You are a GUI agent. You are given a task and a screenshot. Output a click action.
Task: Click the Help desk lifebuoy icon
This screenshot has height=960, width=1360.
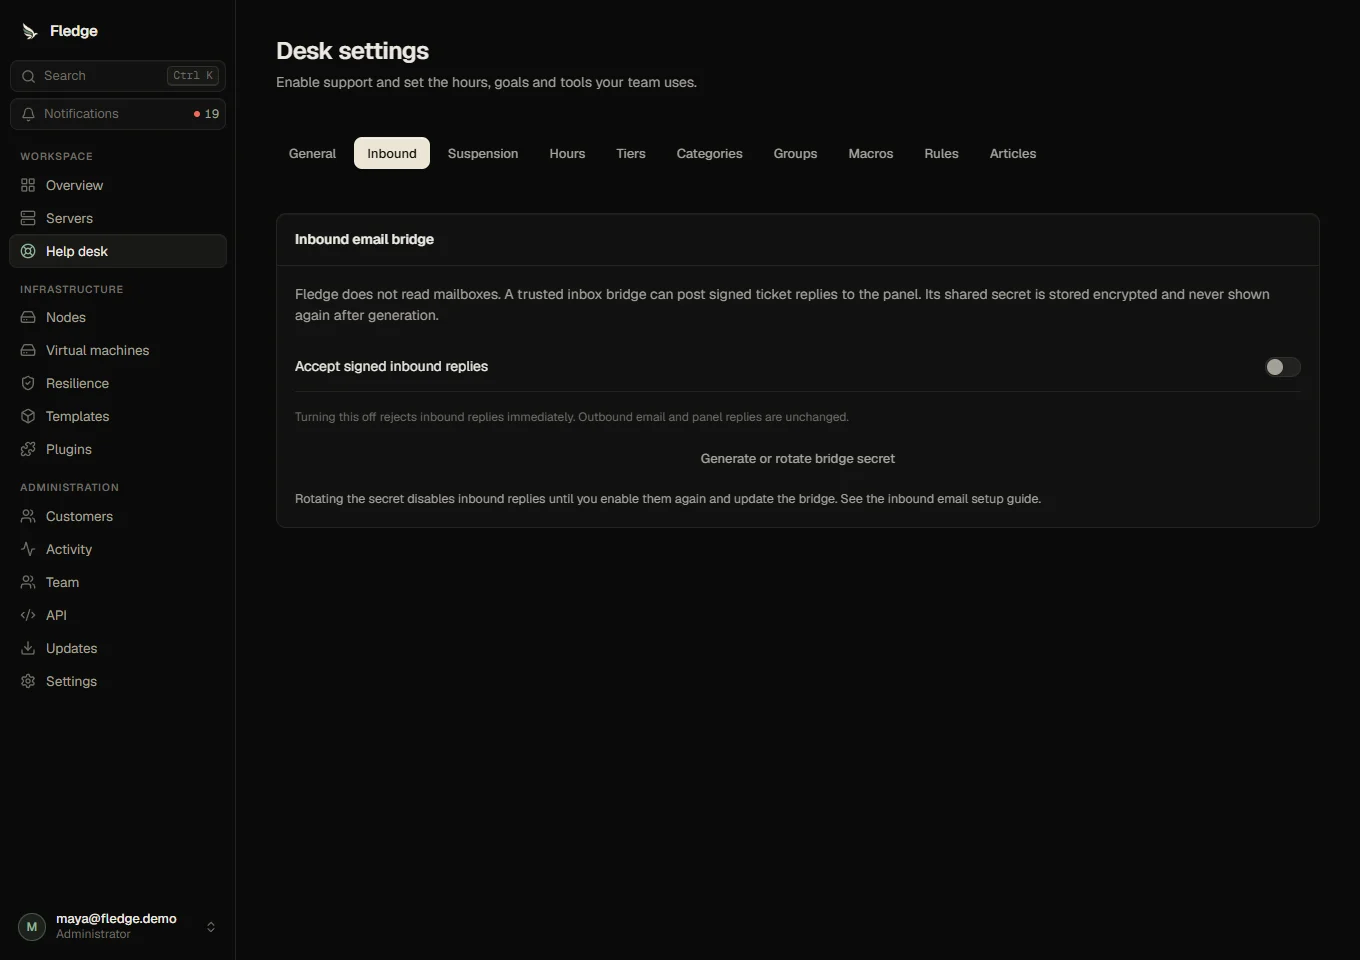coord(28,251)
